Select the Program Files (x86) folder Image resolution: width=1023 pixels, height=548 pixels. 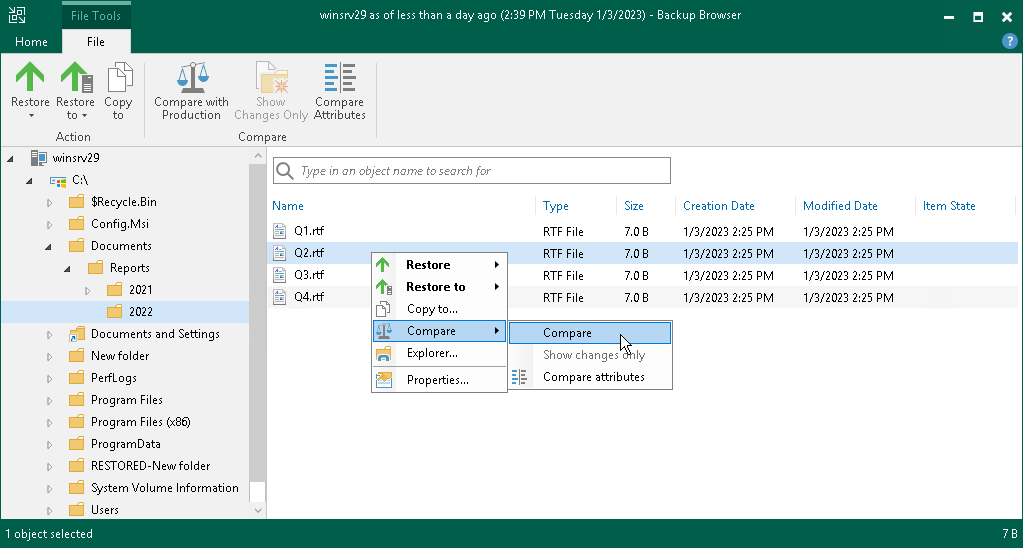141,421
